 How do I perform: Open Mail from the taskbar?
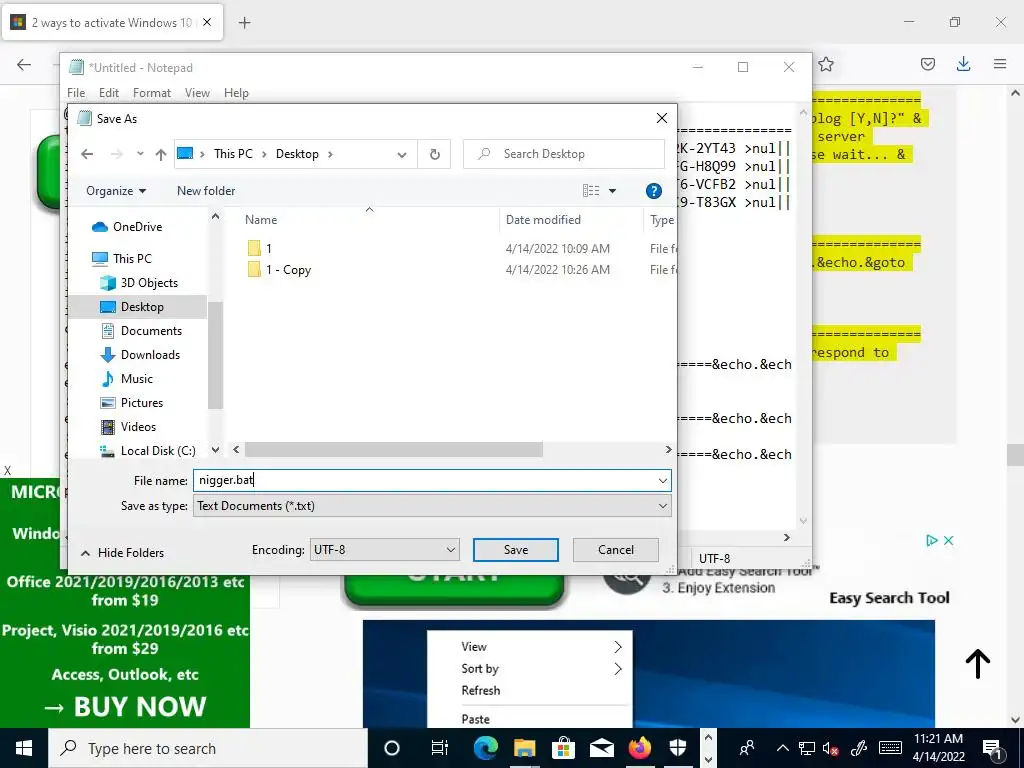click(601, 748)
